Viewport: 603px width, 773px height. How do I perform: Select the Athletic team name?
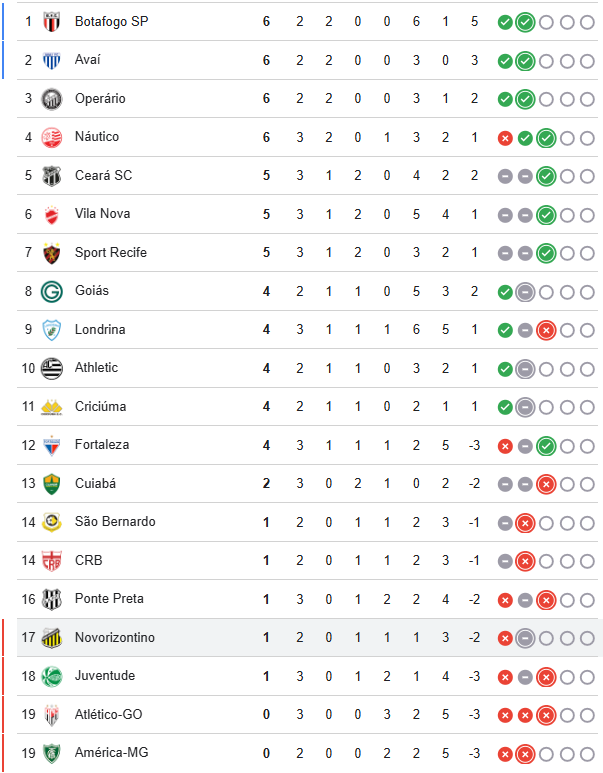click(x=96, y=367)
